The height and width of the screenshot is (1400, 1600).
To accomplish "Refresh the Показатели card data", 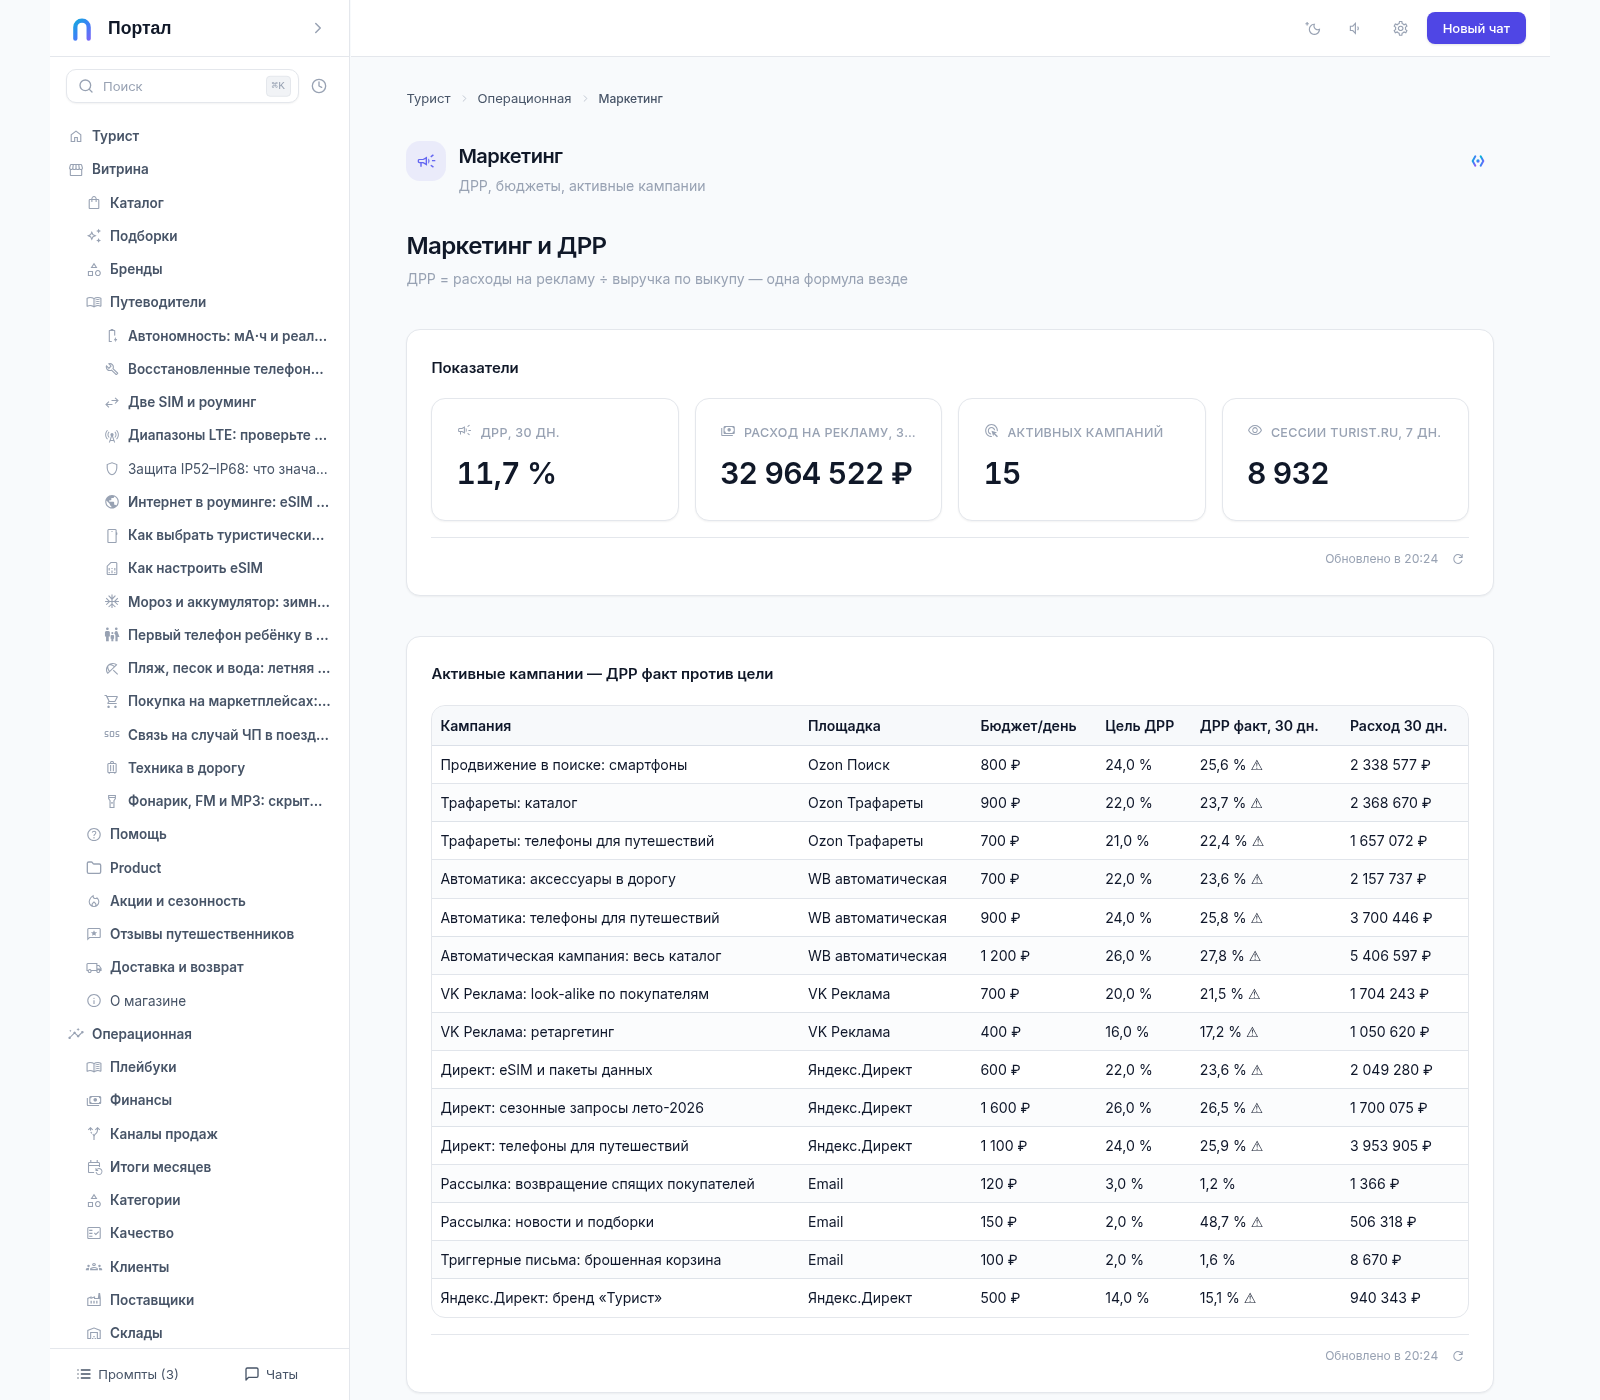I will [1458, 559].
